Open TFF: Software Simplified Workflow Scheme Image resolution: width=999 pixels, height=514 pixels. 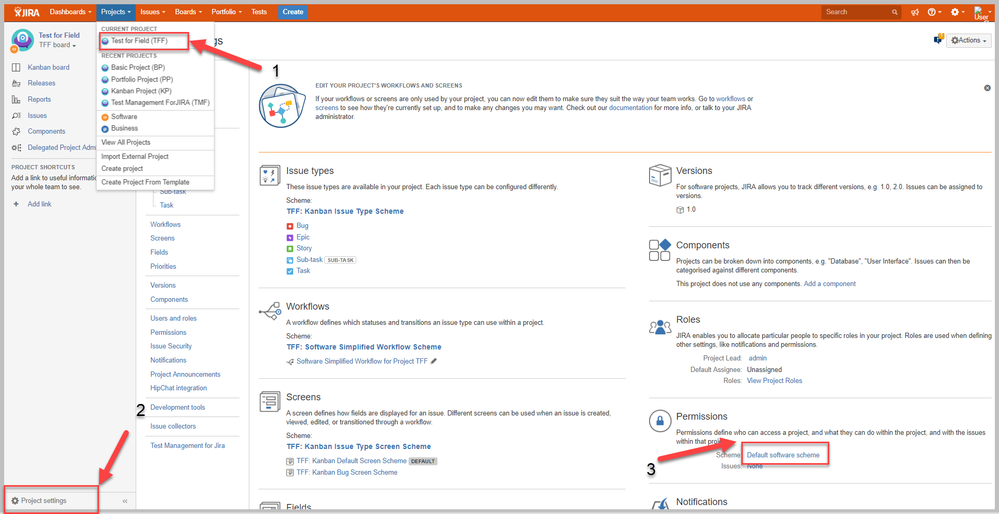(x=364, y=347)
